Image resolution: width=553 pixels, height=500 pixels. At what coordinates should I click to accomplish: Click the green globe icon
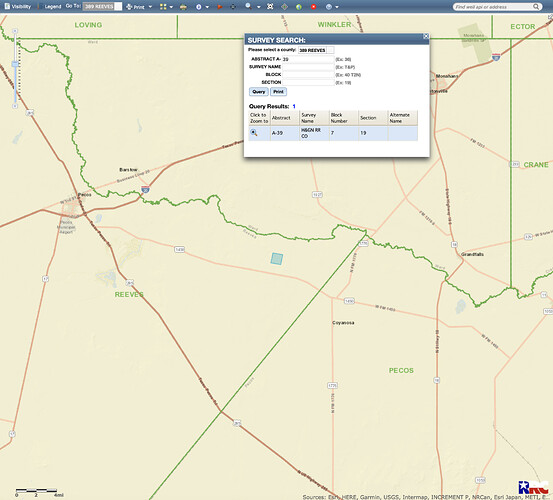299,7
